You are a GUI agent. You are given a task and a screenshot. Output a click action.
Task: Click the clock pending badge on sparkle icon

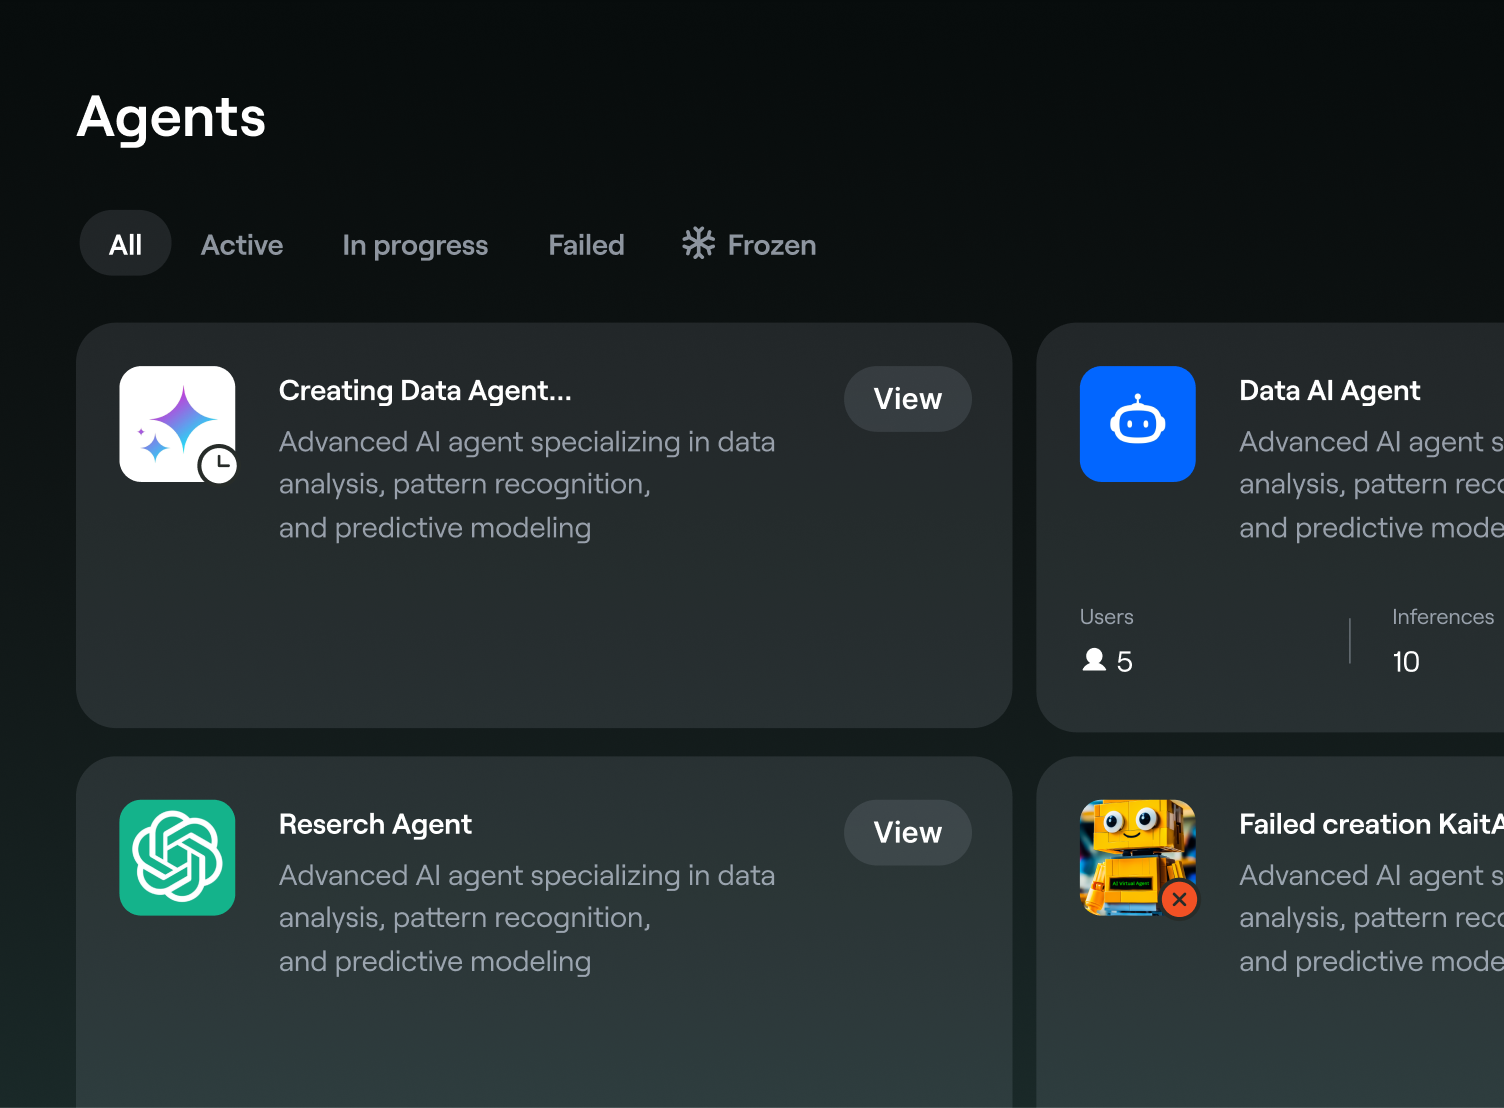coord(218,464)
